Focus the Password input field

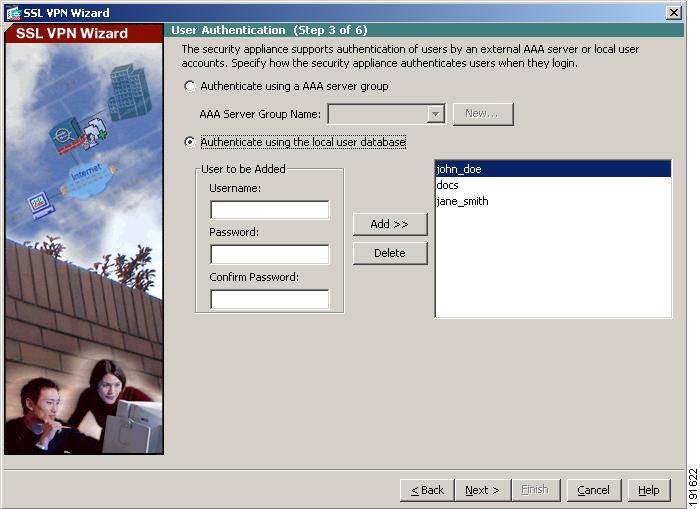(270, 254)
